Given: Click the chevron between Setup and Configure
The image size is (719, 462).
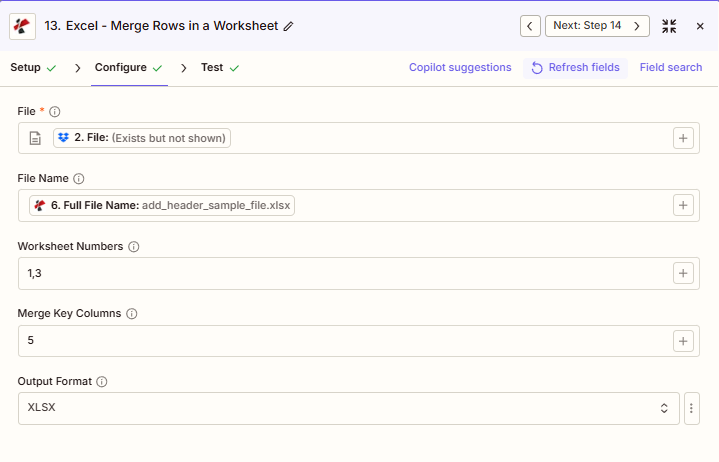Looking at the screenshot, I should point(77,68).
